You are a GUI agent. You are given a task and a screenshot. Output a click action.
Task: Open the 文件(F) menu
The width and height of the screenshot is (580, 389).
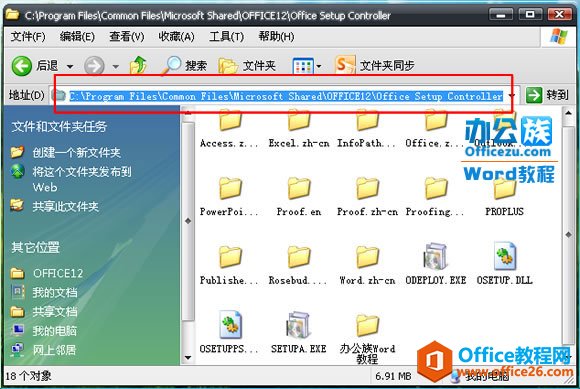click(x=28, y=37)
